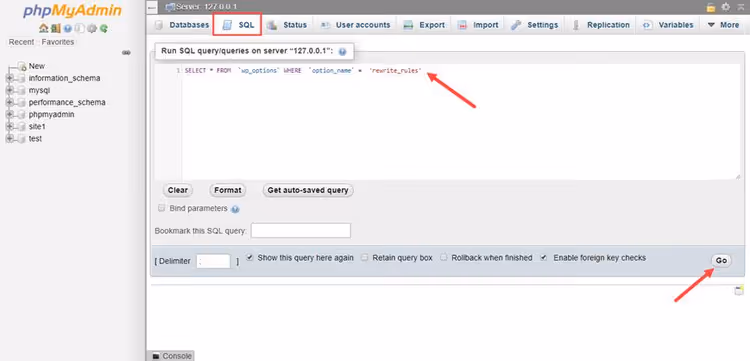750x361 pixels.
Task: Click the log out door icon
Action: (x=55, y=29)
